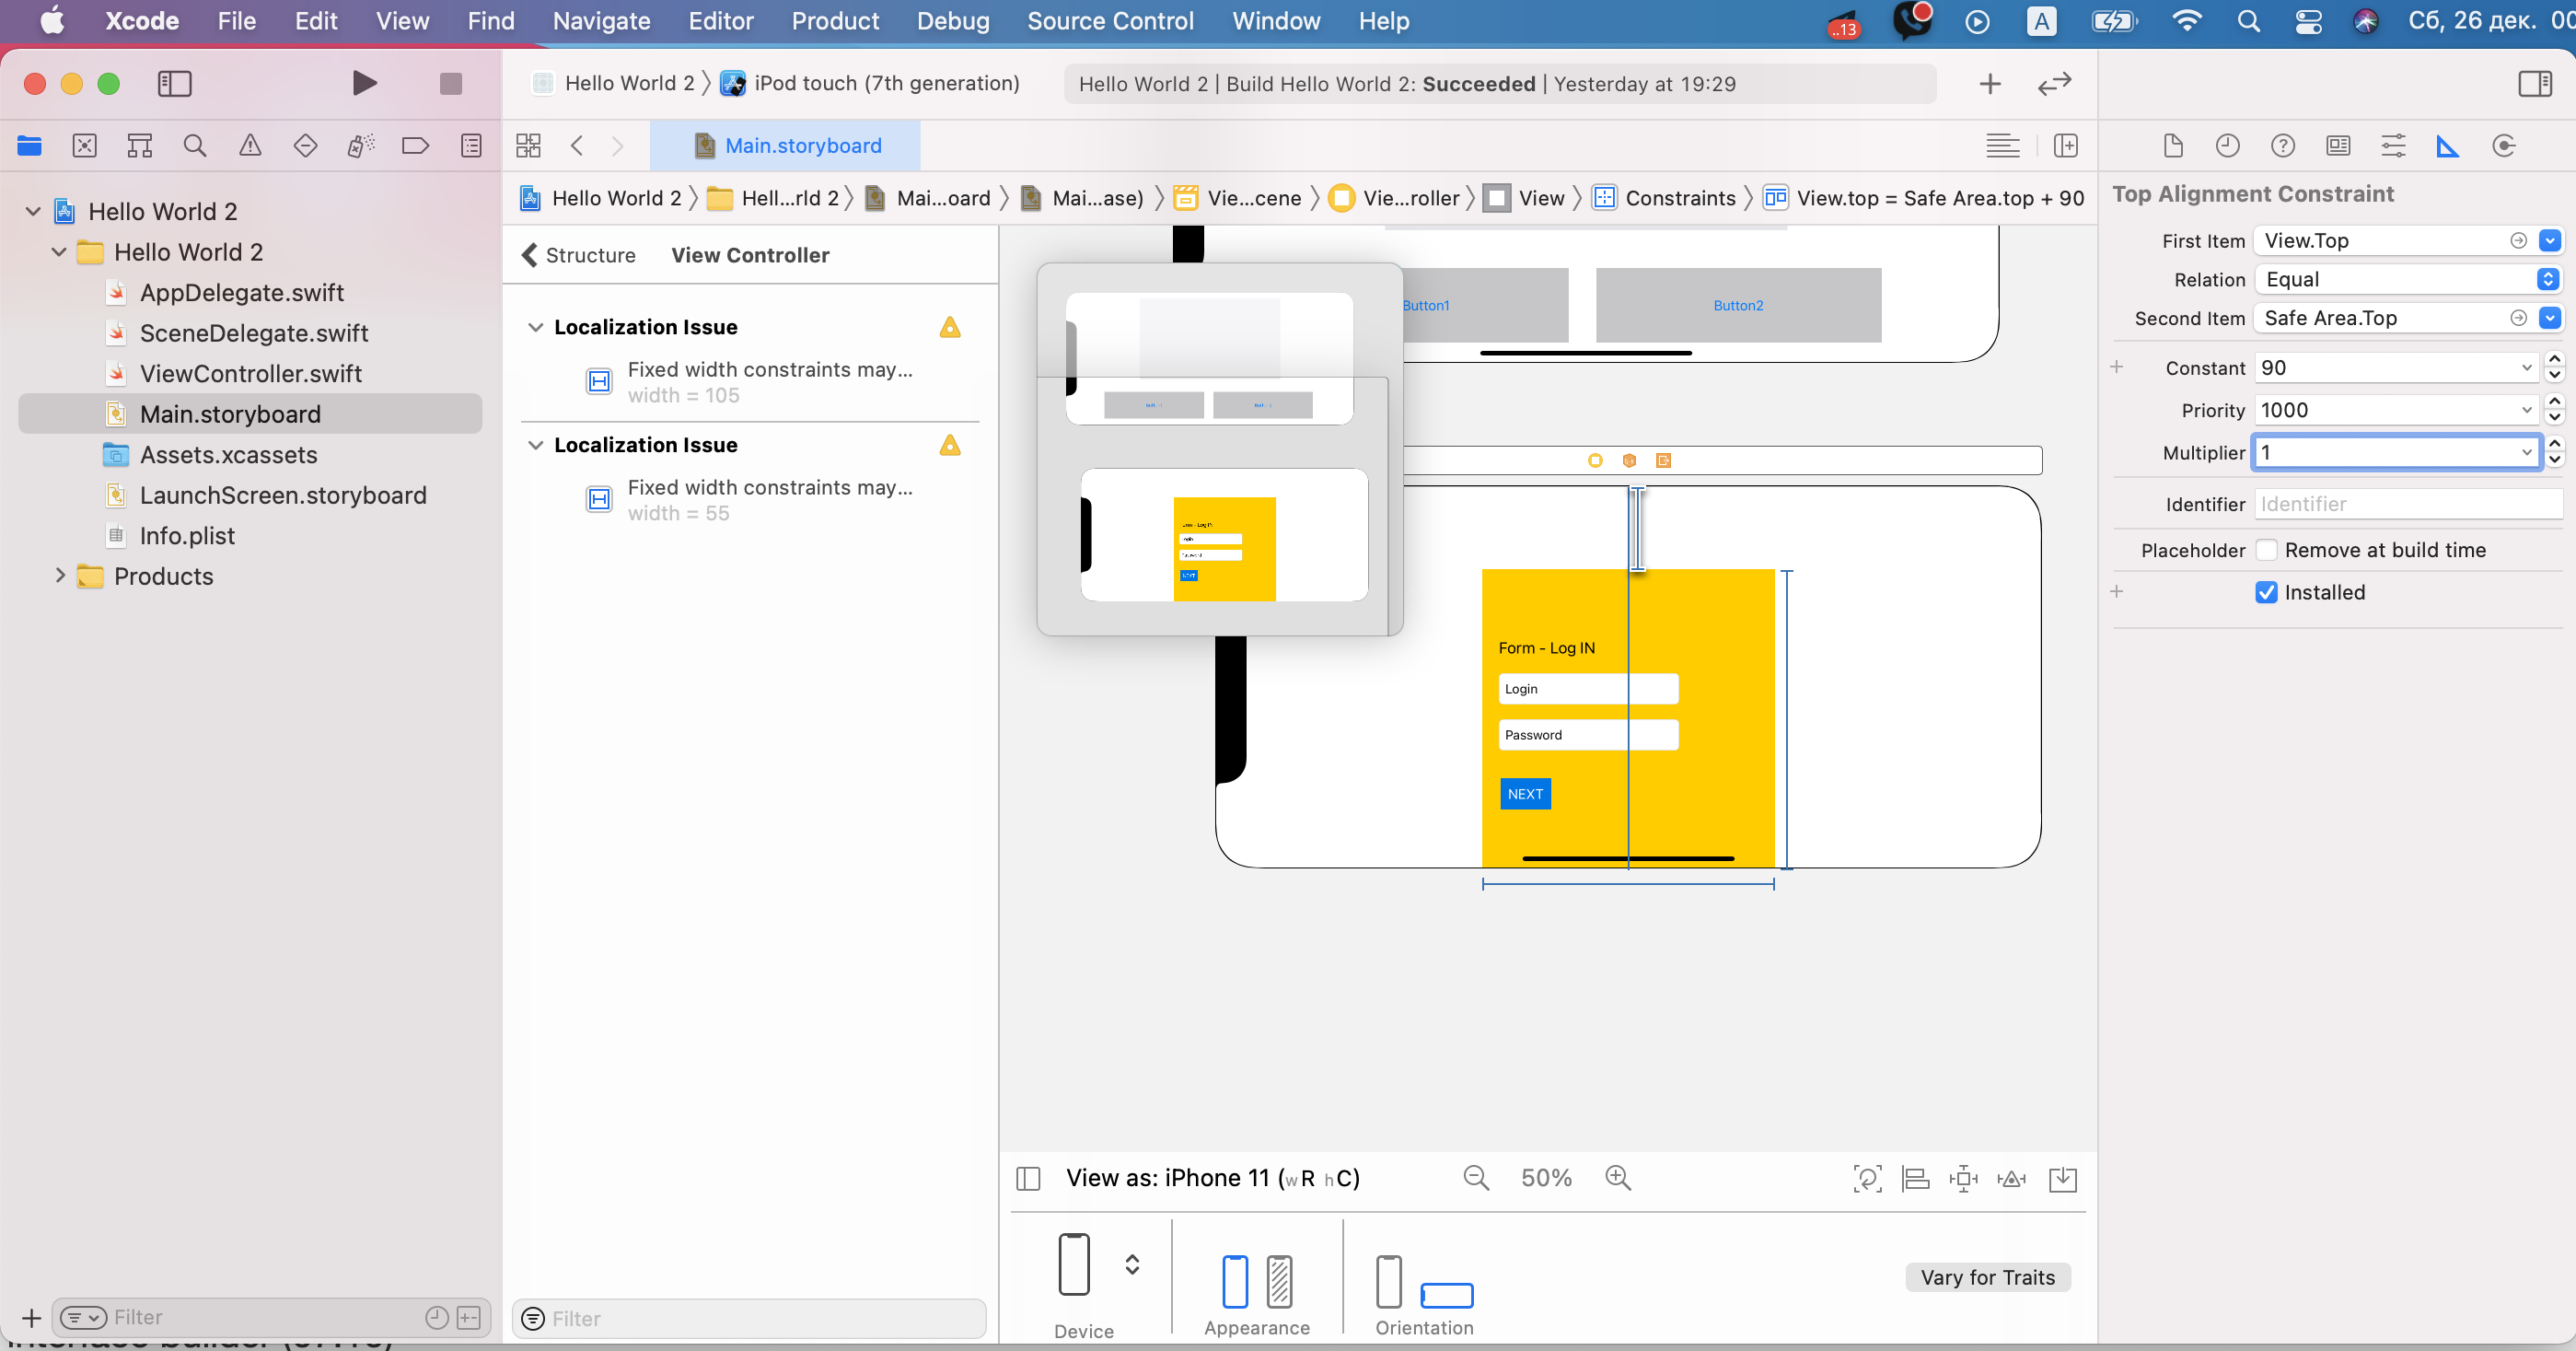Screen dimensions: 2576x1351
Task: Open editor options lines menu
Action: coord(2002,146)
